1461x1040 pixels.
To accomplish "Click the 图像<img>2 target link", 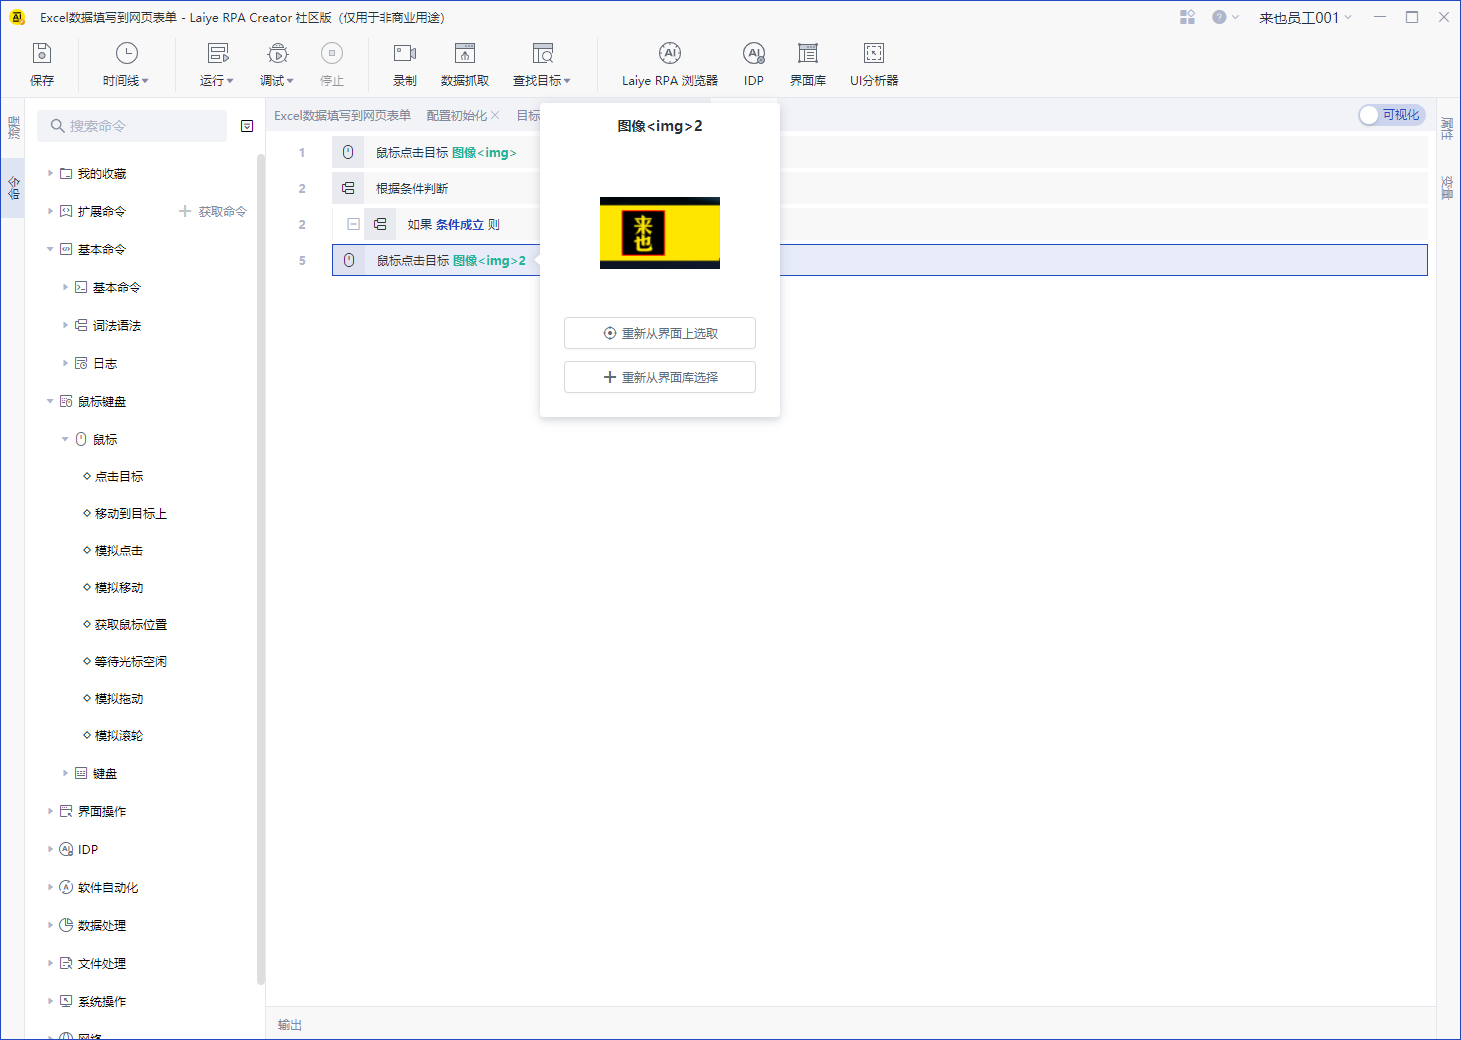I will click(x=489, y=260).
